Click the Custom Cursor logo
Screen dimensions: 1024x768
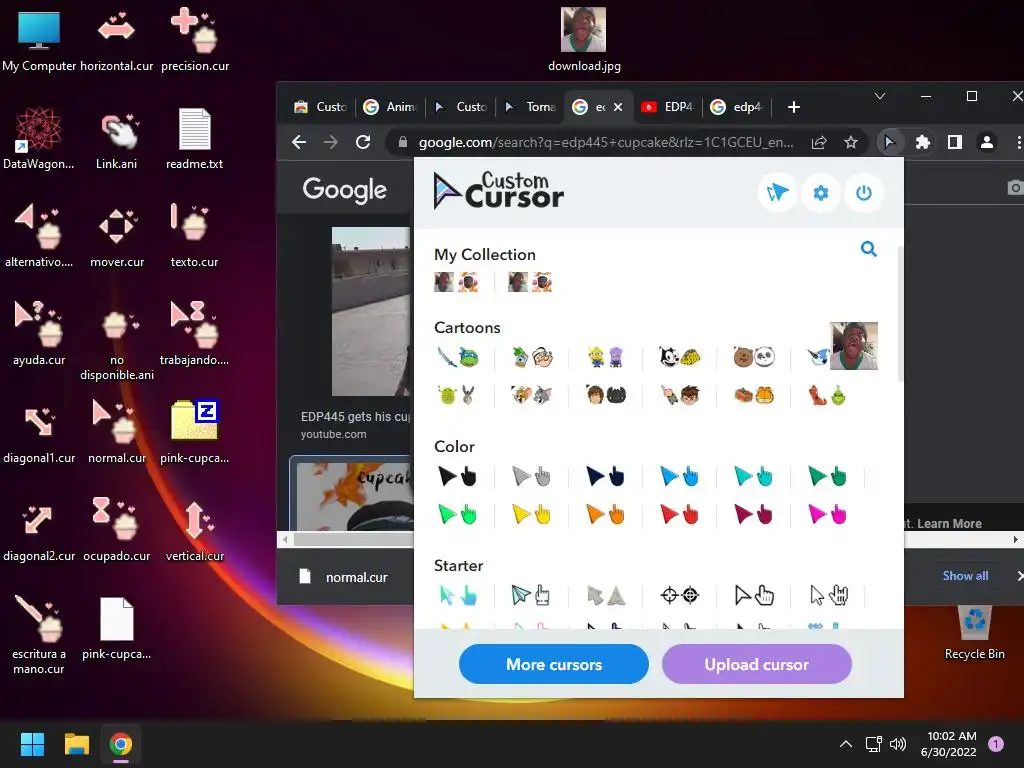[x=498, y=191]
